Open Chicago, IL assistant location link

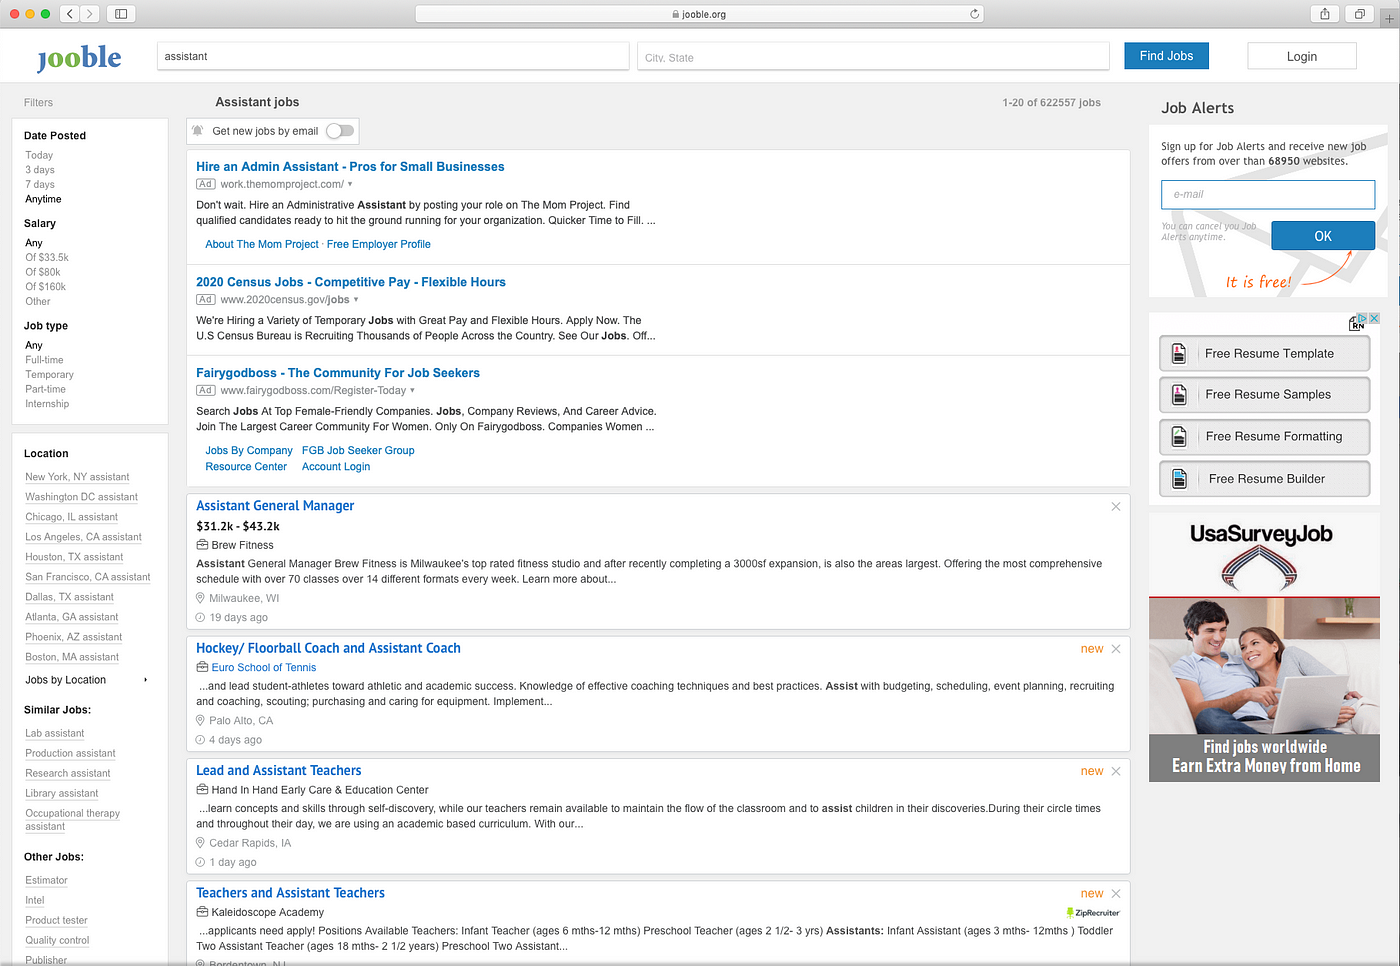(x=72, y=517)
